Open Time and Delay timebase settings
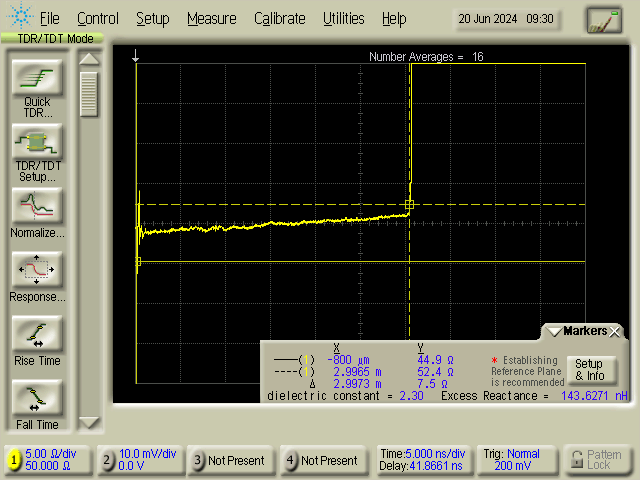The width and height of the screenshot is (640, 480). pyautogui.click(x=422, y=460)
